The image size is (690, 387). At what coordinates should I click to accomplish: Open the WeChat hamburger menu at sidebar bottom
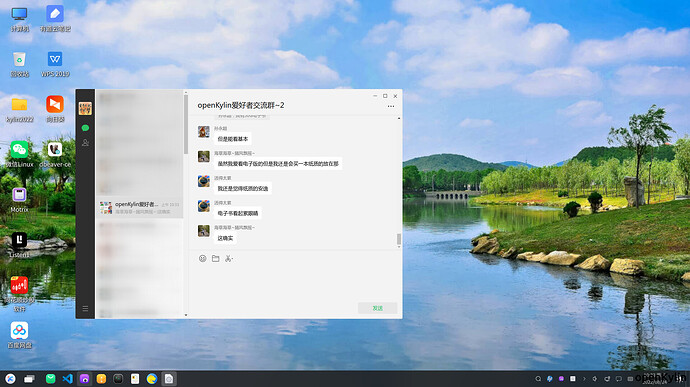(x=85, y=309)
